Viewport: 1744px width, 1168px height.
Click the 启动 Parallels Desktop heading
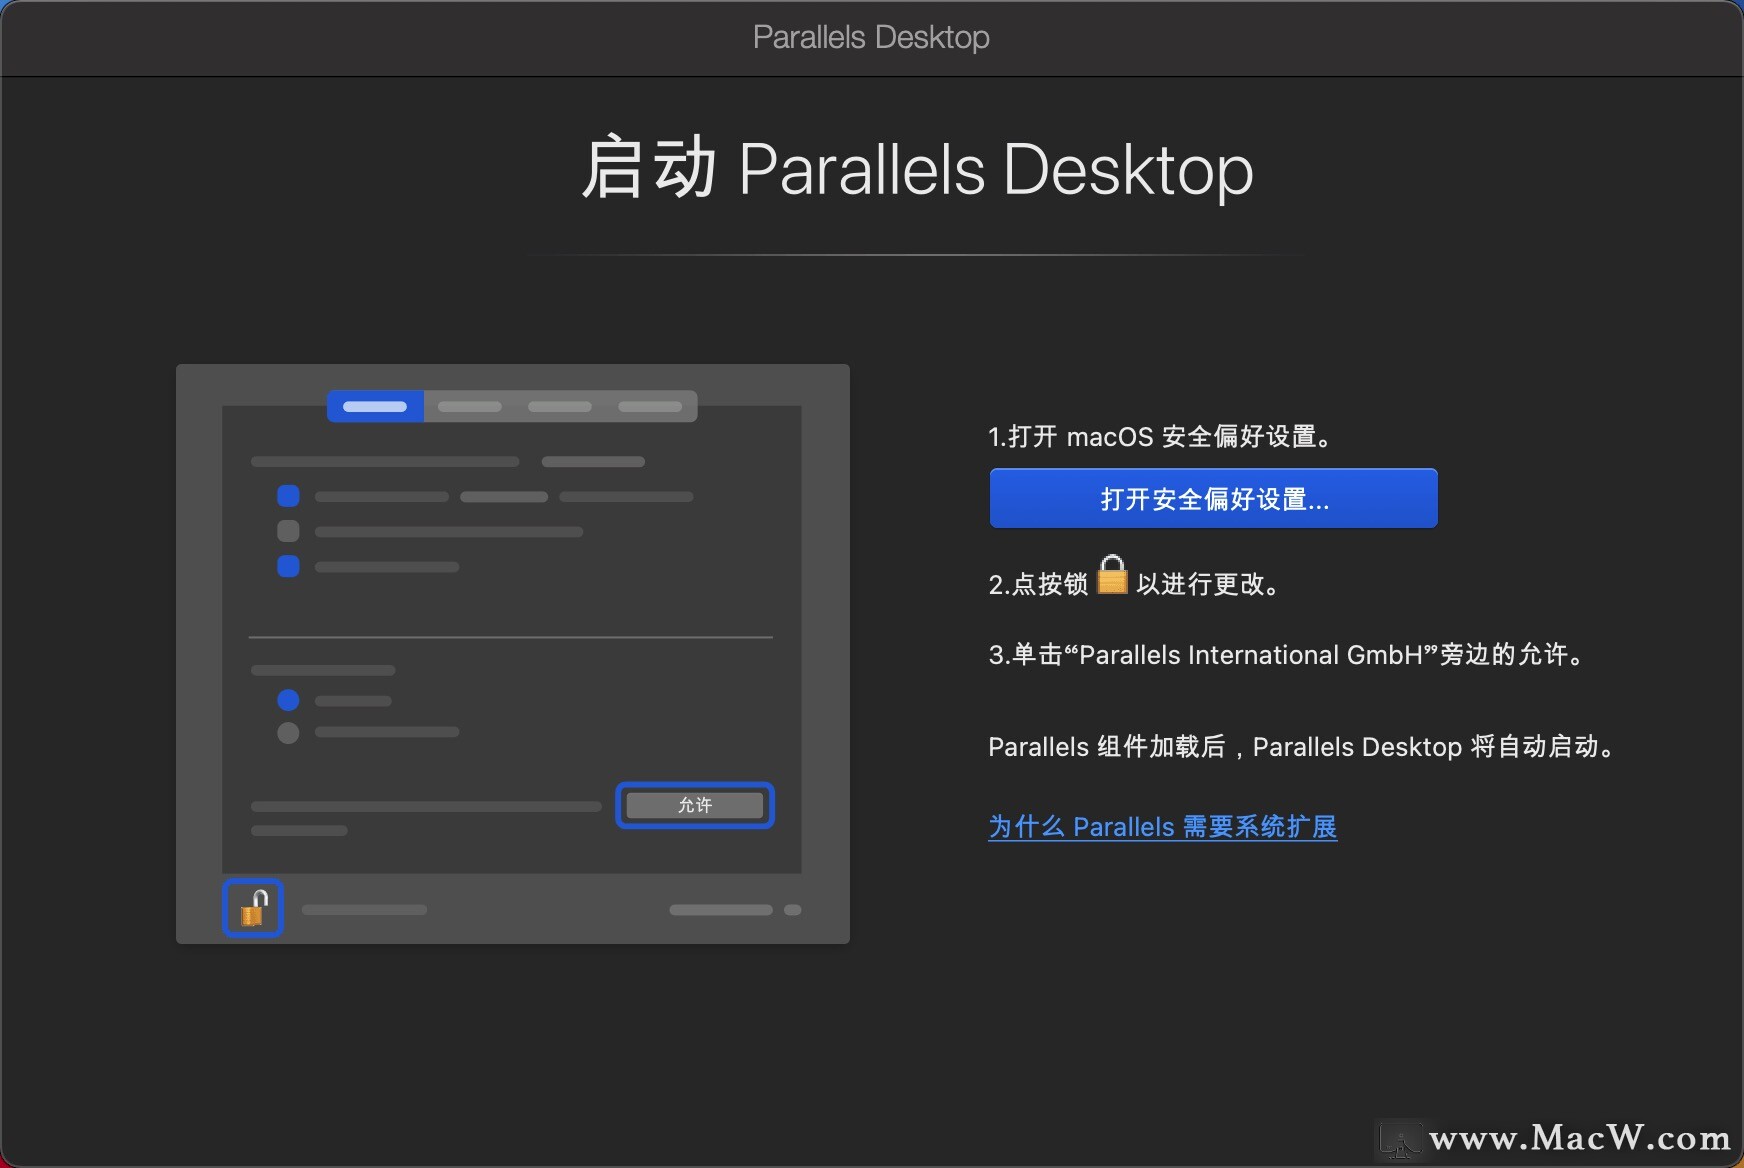coord(917,169)
